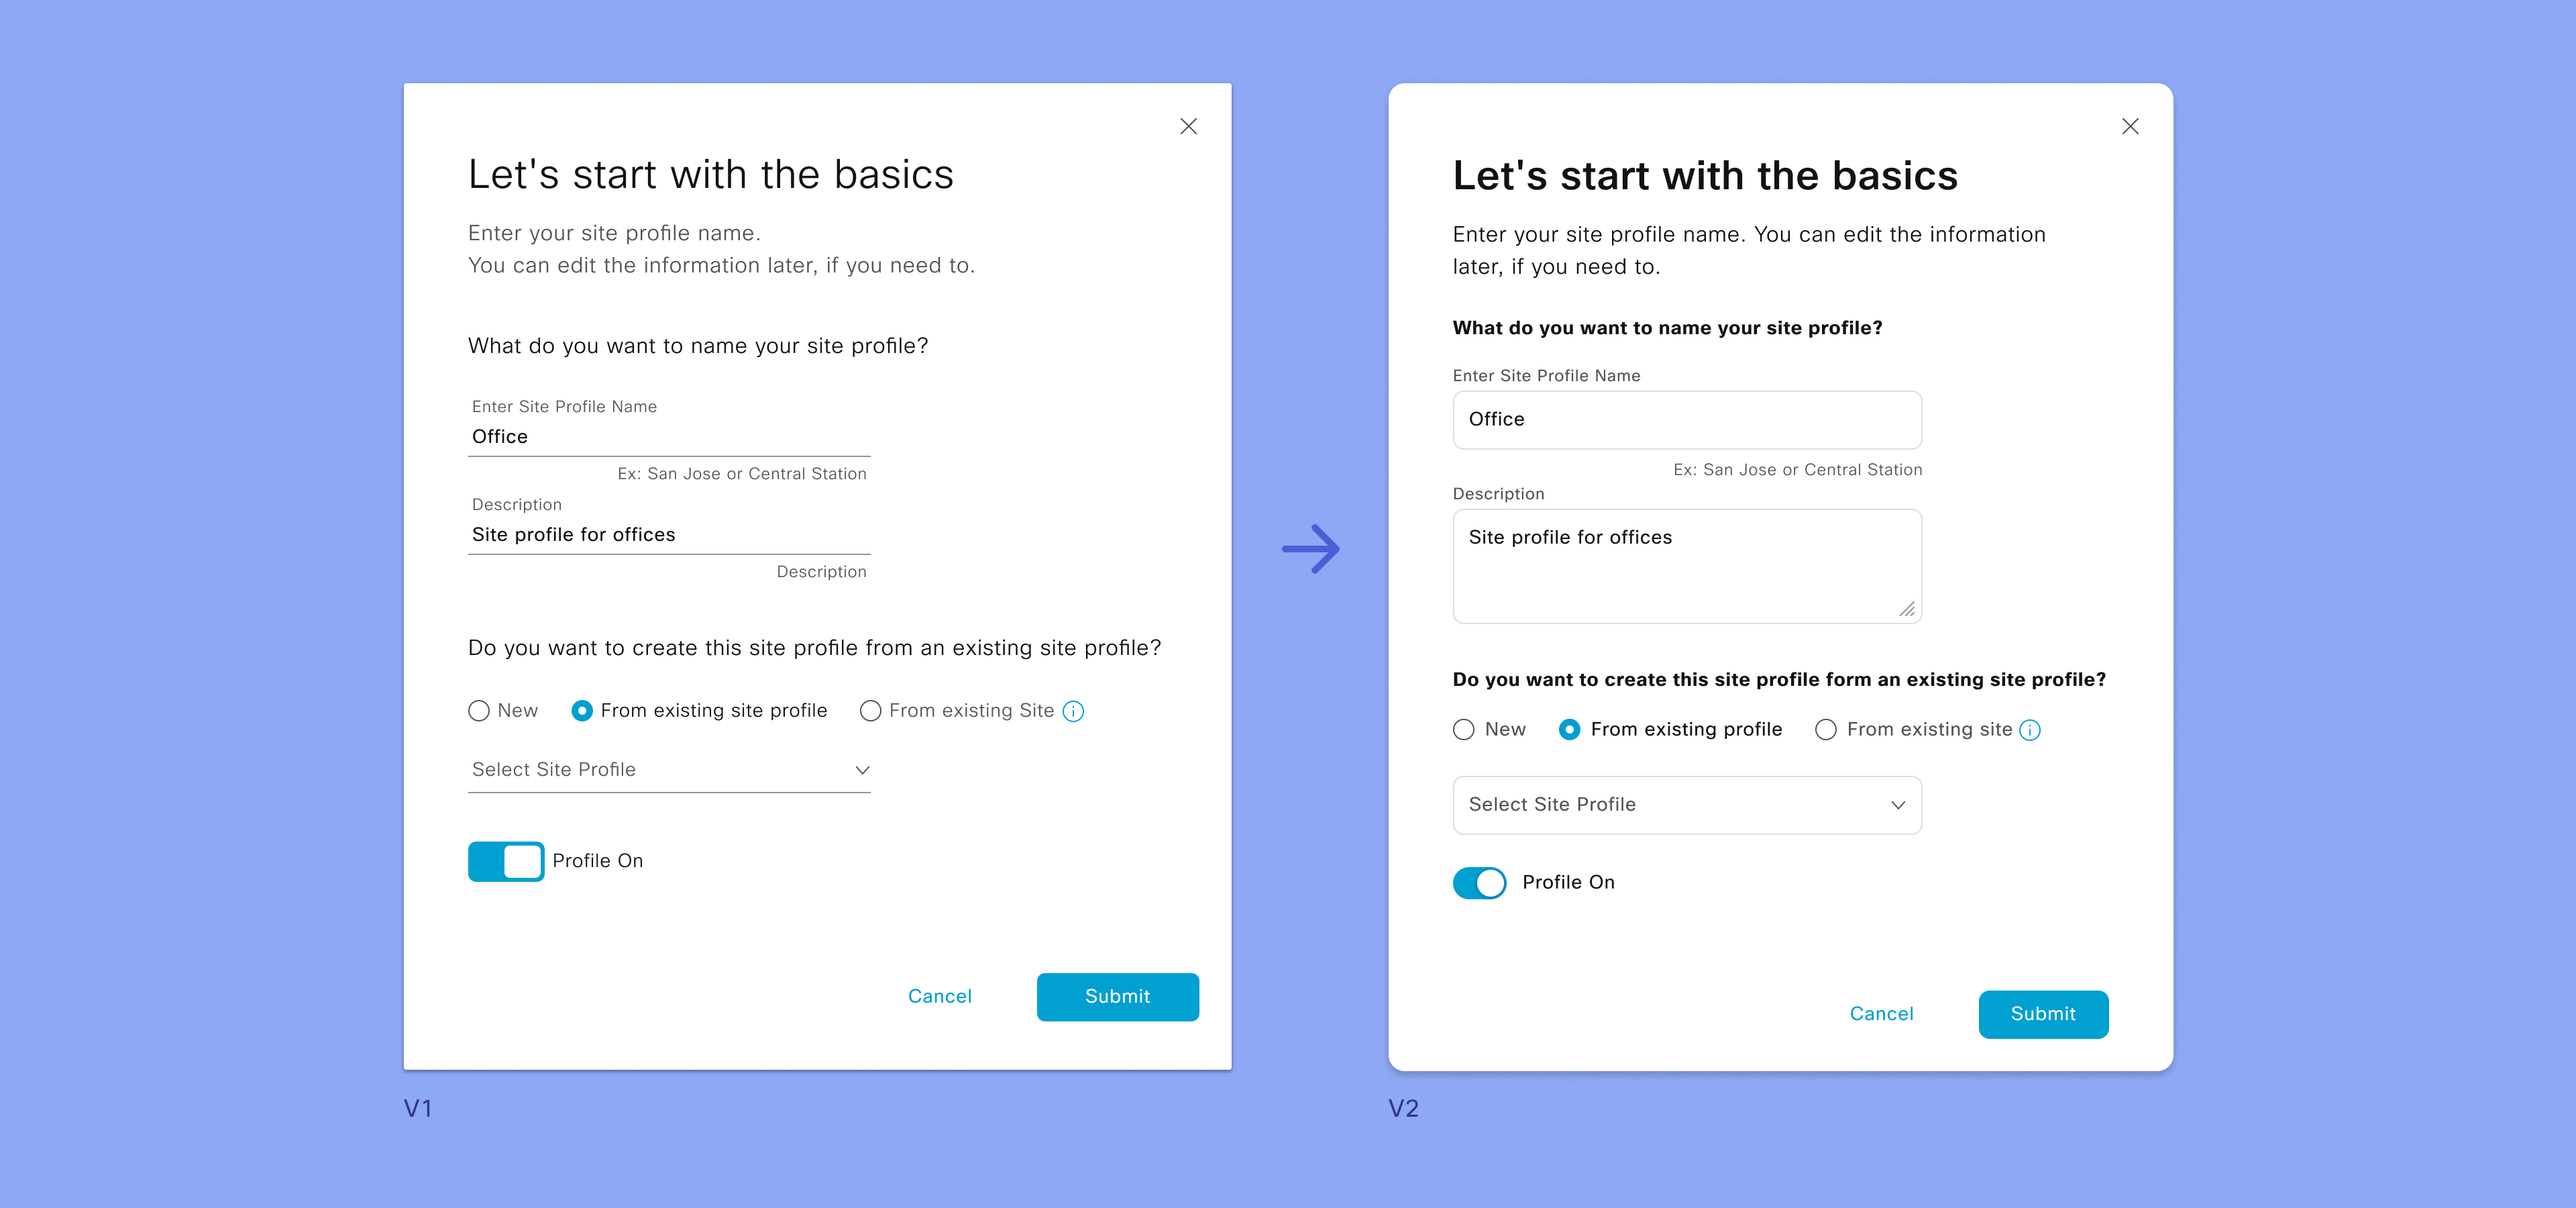Screen dimensions: 2576x1208
Task: Expand boxed Select Site Profile dropdown in V2
Action: pos(1687,805)
